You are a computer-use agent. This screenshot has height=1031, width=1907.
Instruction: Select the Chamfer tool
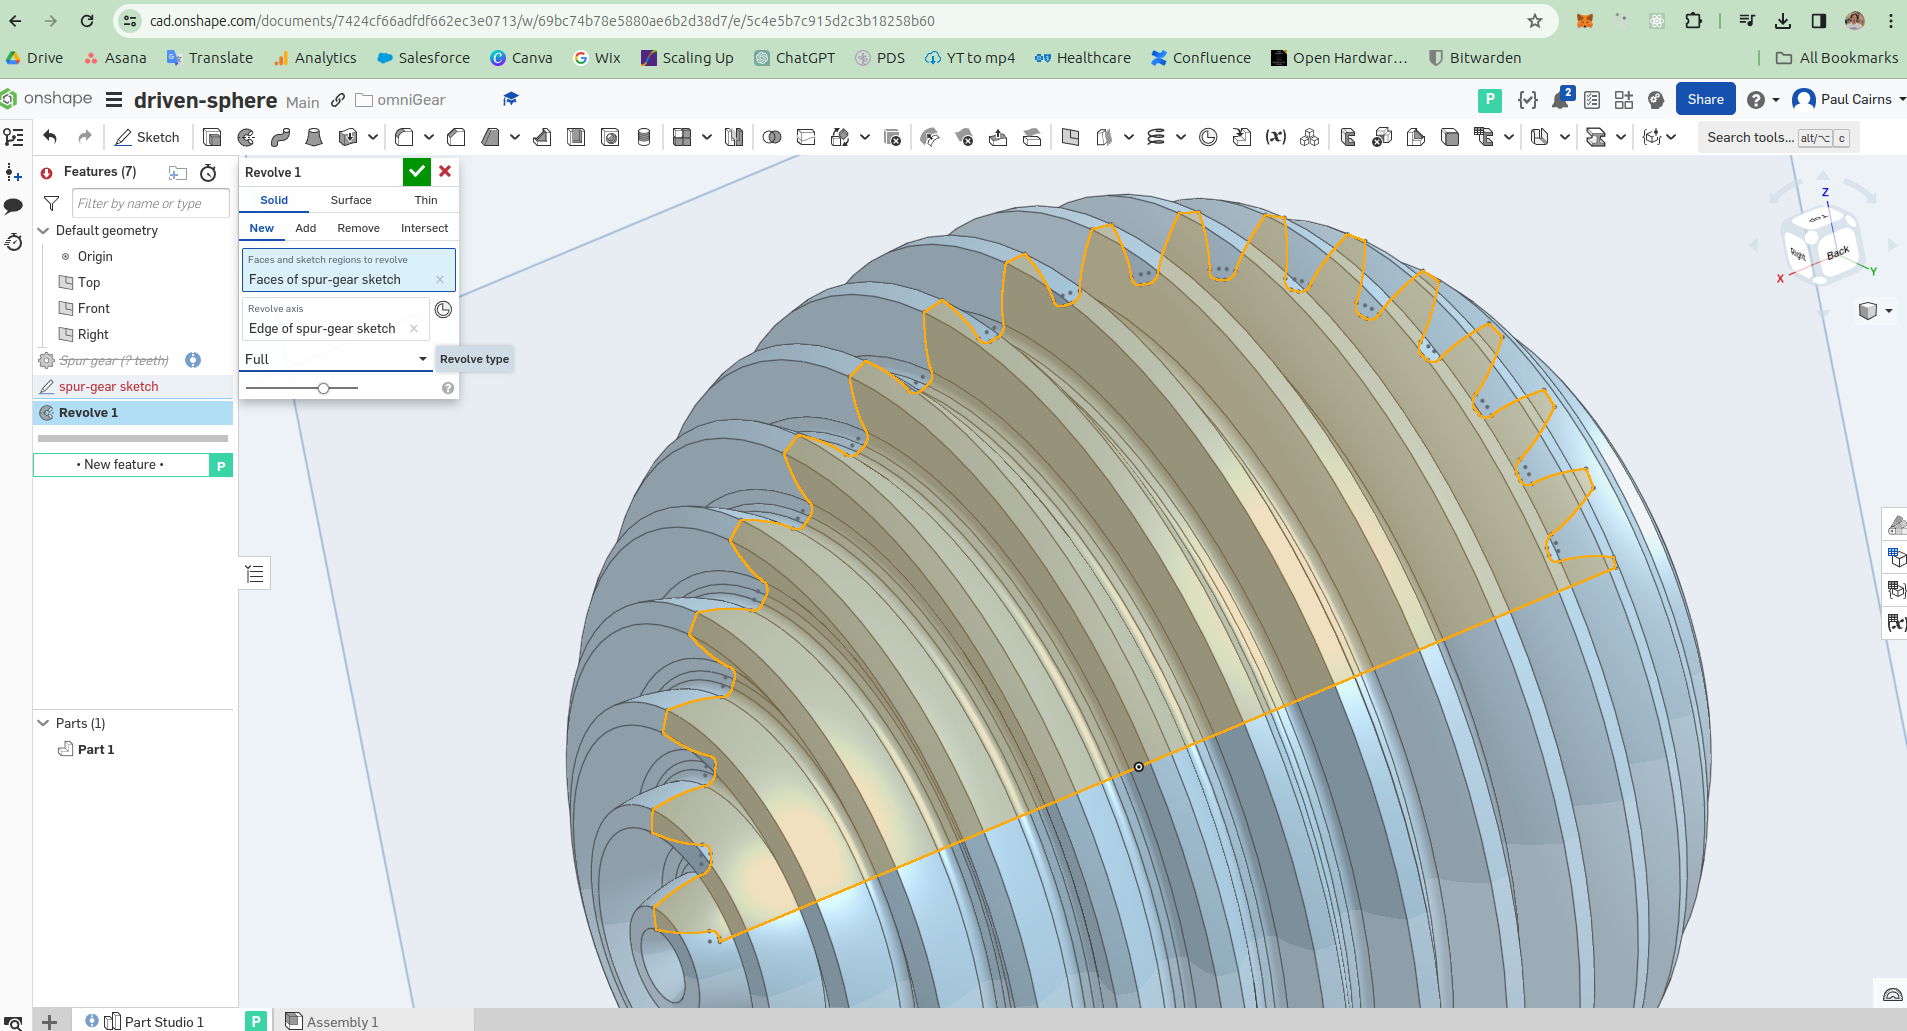coord(456,137)
